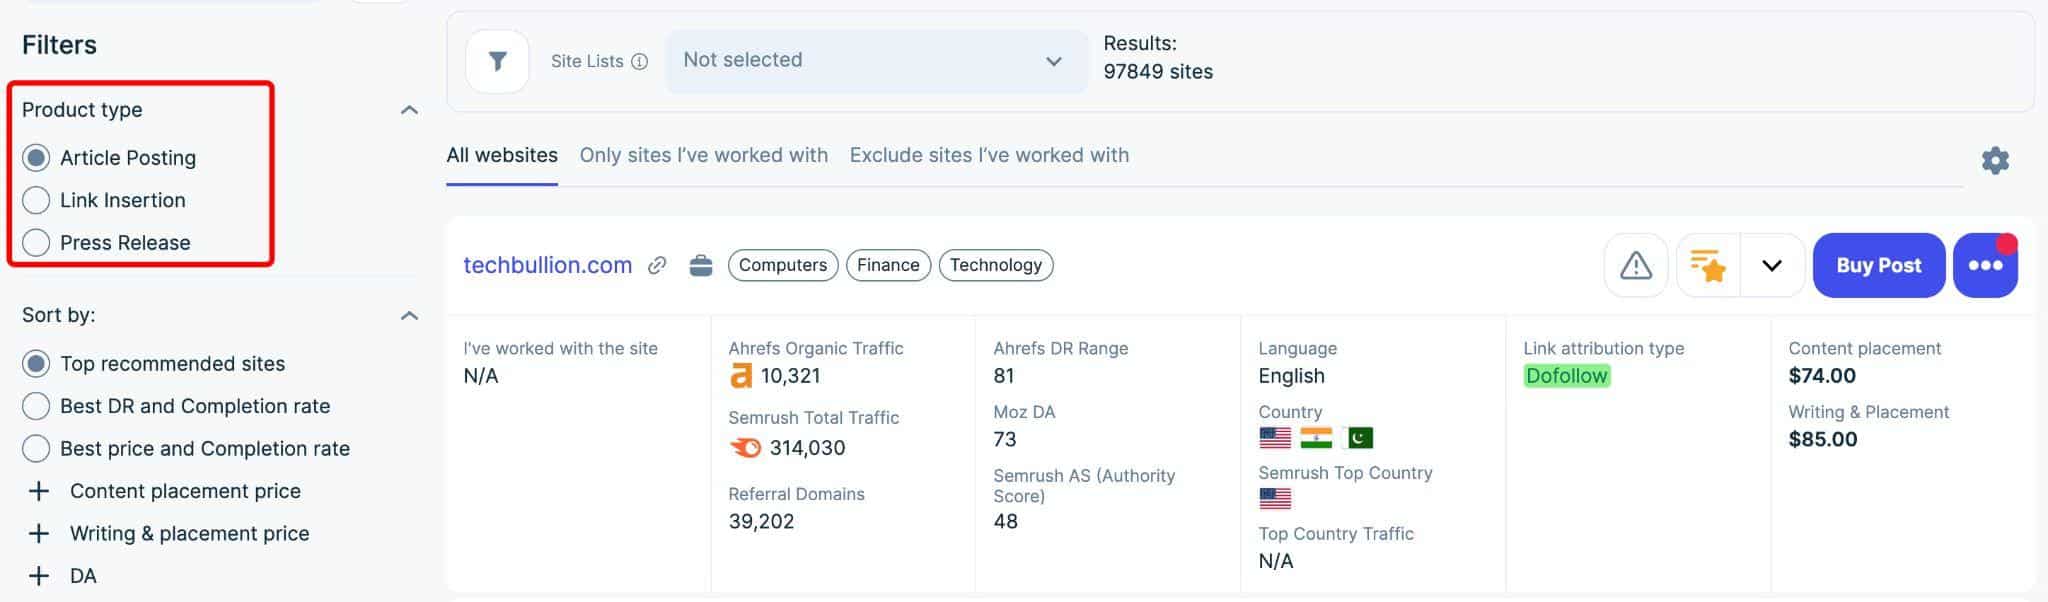The height and width of the screenshot is (602, 2048).
Task: Click the Language value English
Action: click(x=1292, y=376)
